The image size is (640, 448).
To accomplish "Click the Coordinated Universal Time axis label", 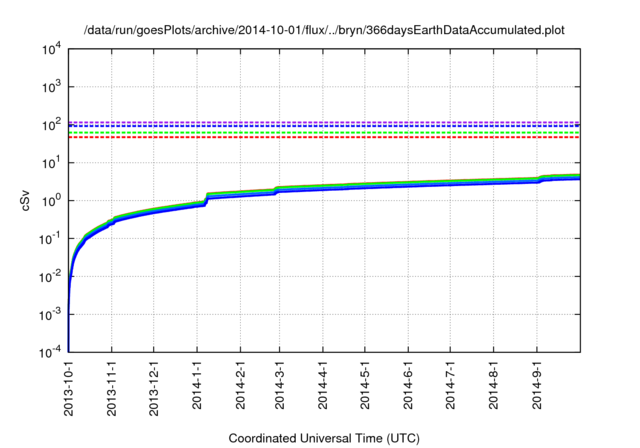I will [324, 438].
